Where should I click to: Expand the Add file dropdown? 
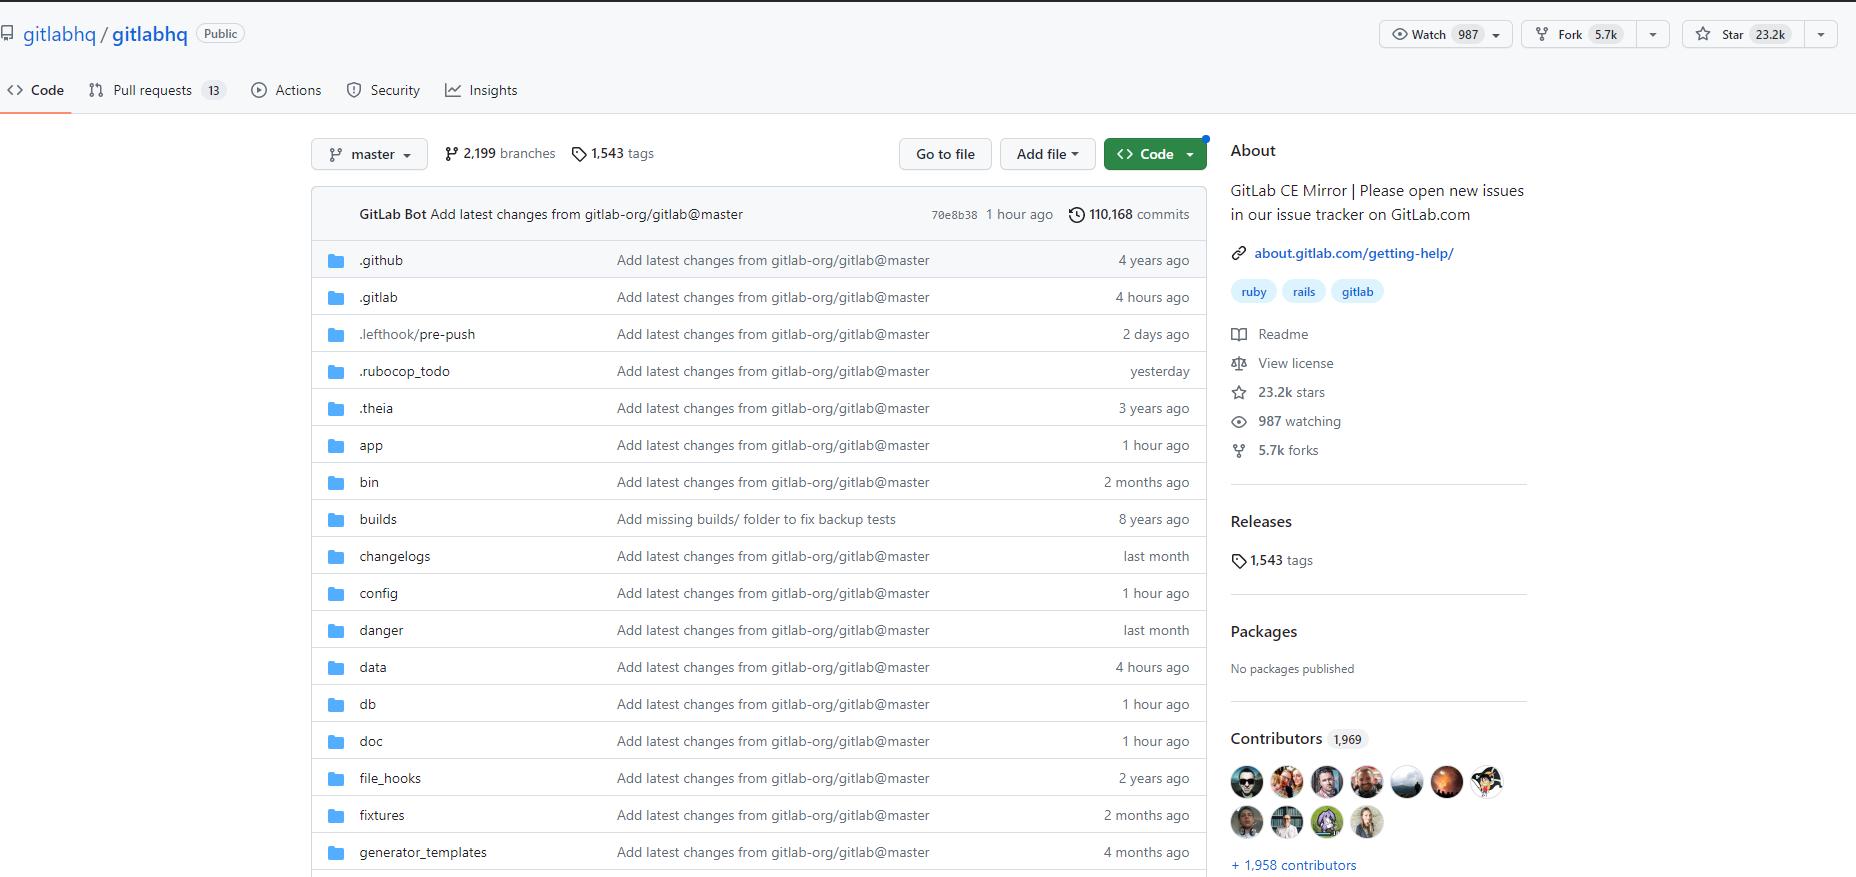click(1048, 154)
